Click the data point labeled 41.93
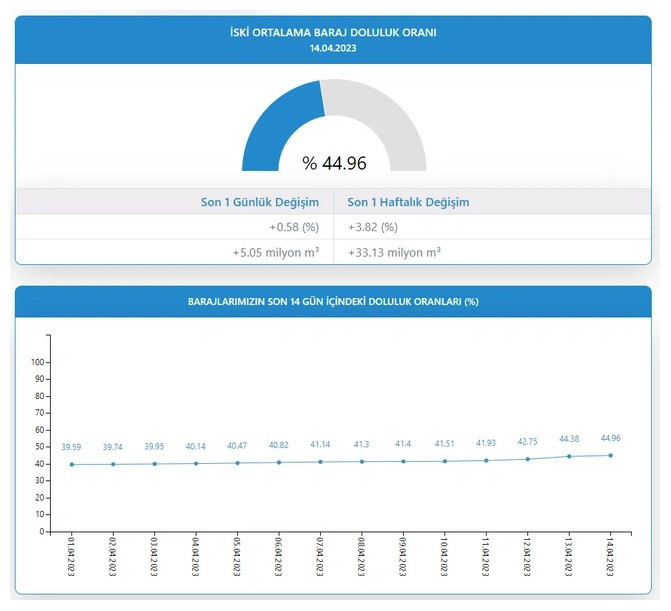 coord(485,460)
